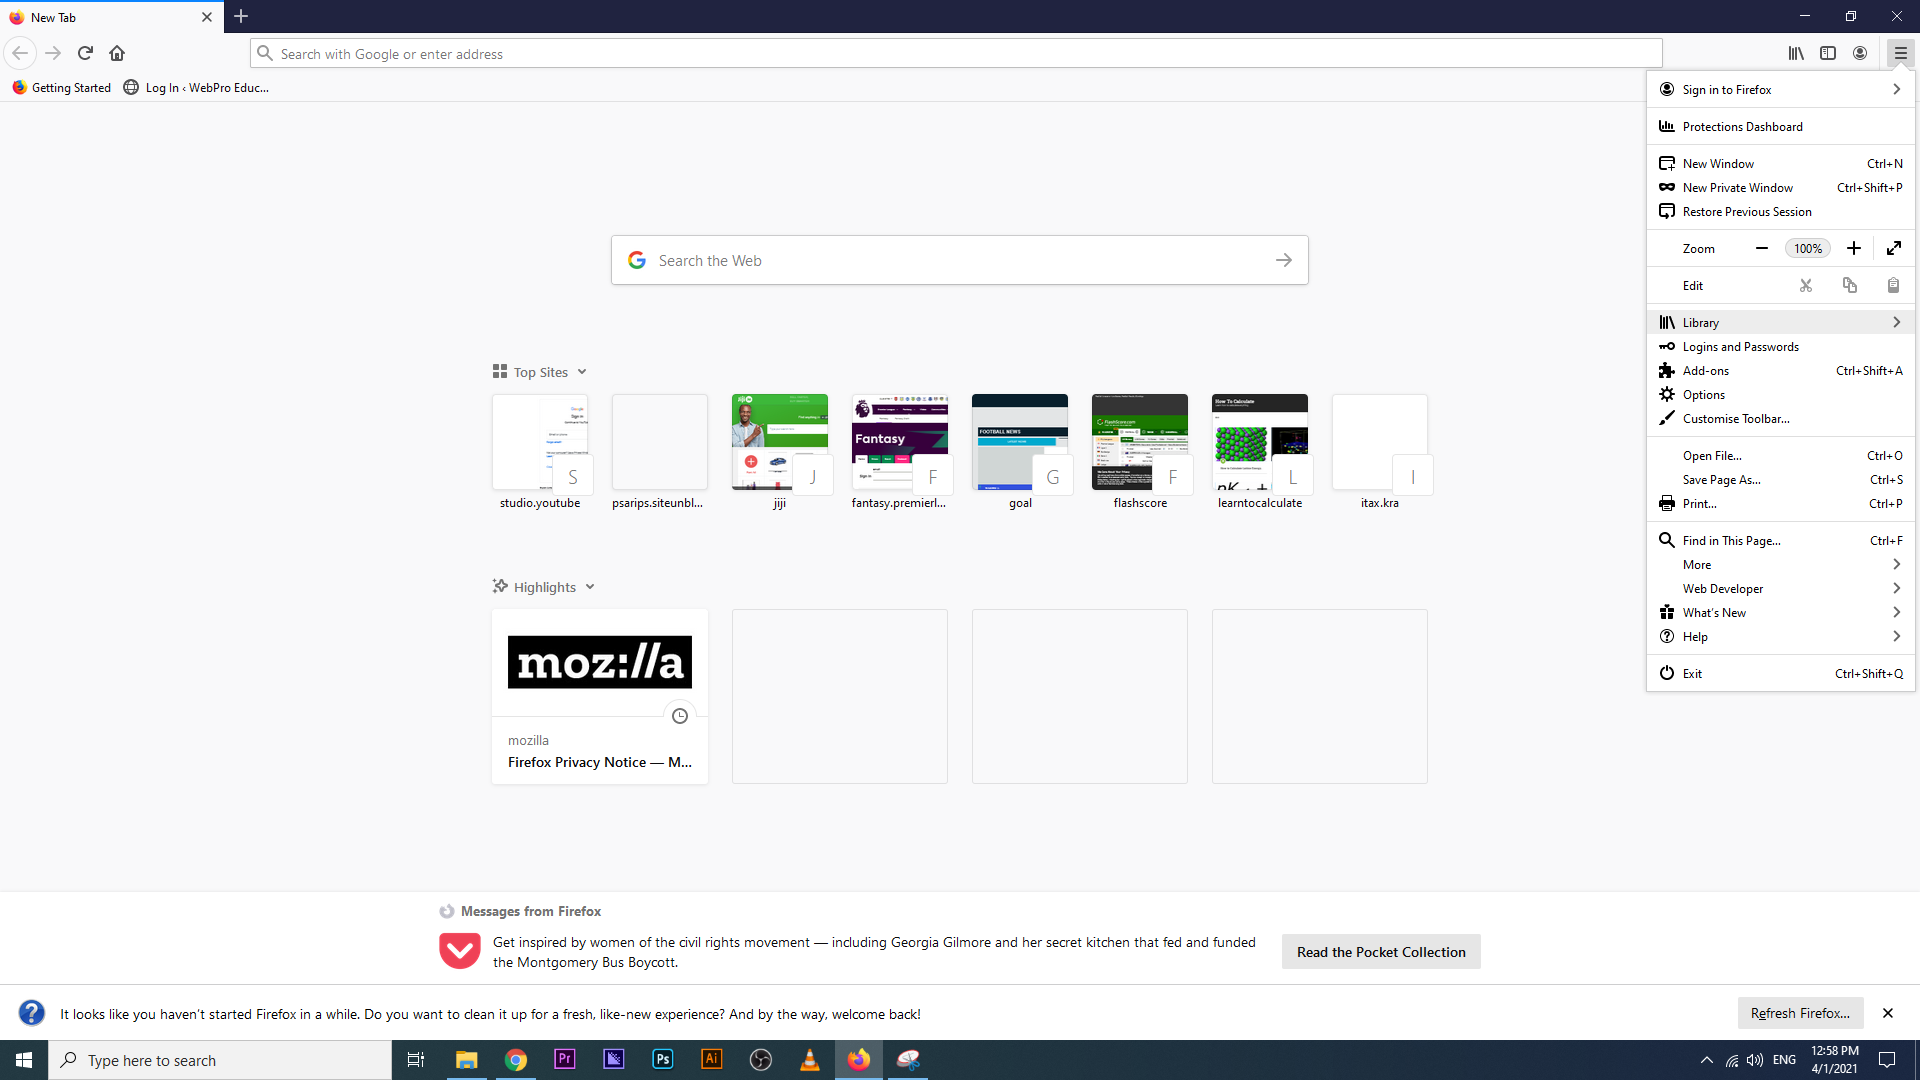Expand the Top Sites section chevron
The image size is (1920, 1080).
(582, 372)
